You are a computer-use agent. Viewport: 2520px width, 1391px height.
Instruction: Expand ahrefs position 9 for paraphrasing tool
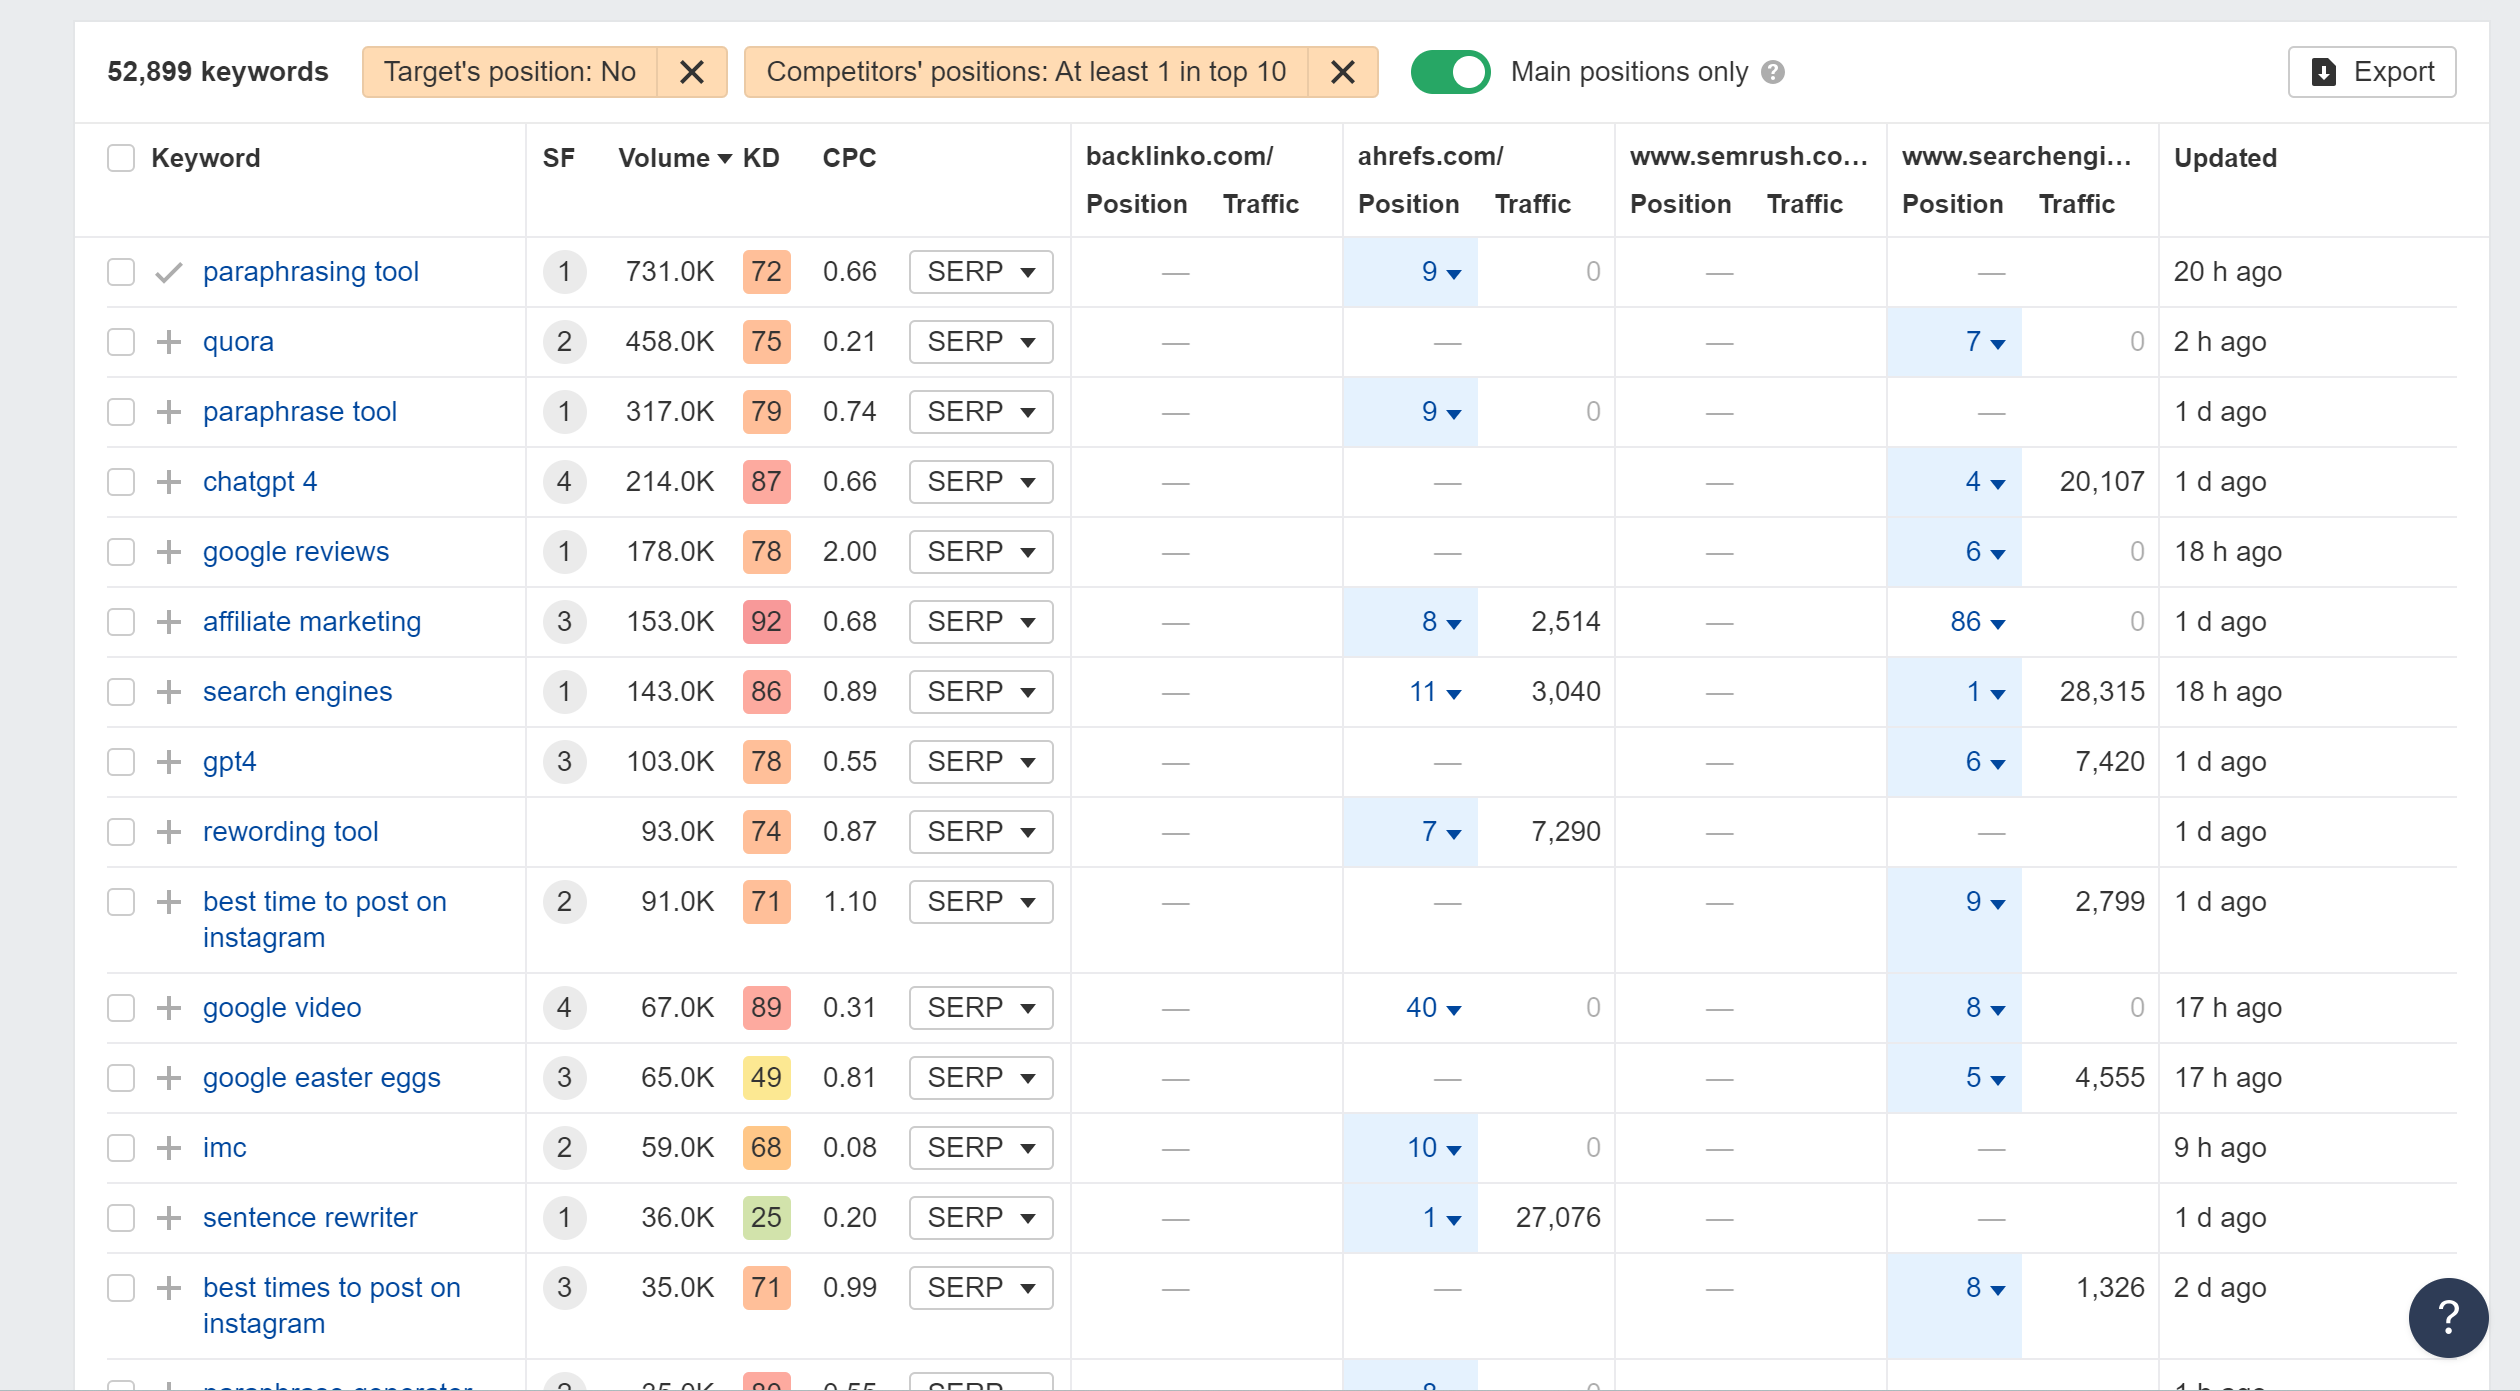pos(1440,272)
